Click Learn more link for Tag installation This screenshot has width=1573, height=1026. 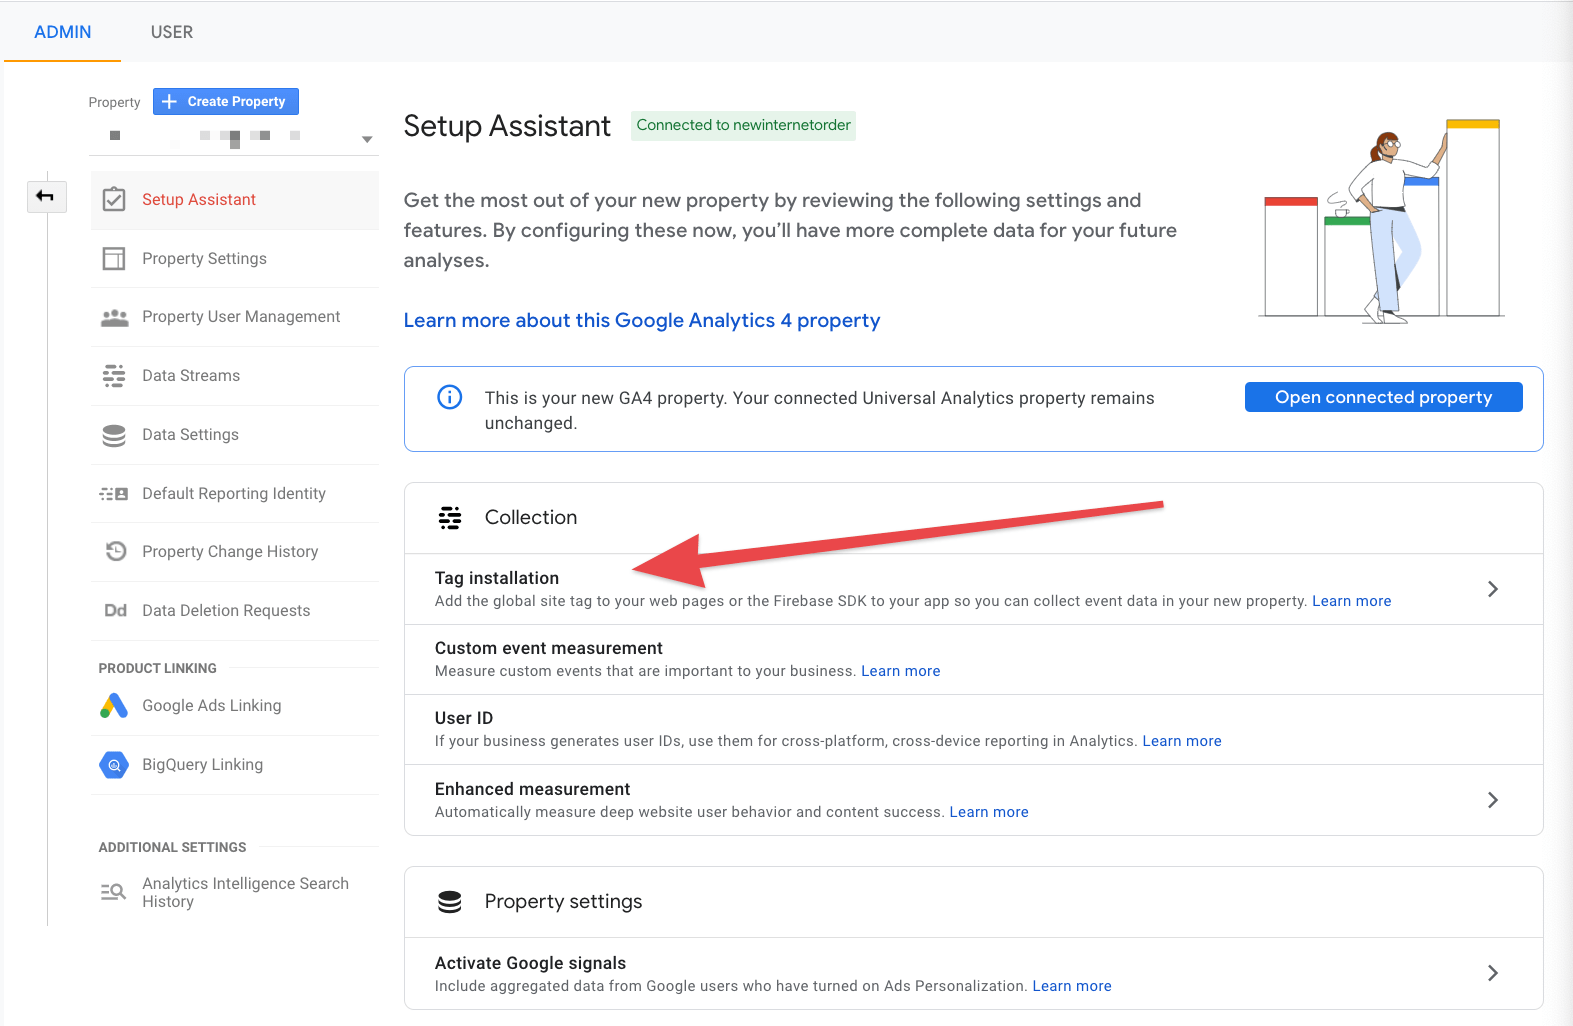(x=1351, y=601)
